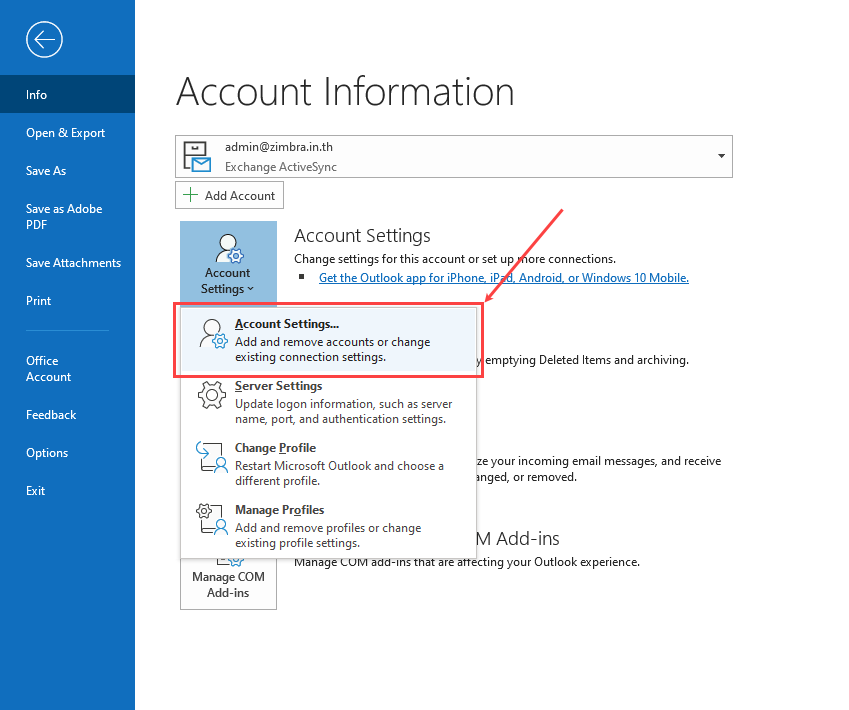Click the Manage Profiles icon
Viewport: 849px width, 710px height.
[x=212, y=519]
